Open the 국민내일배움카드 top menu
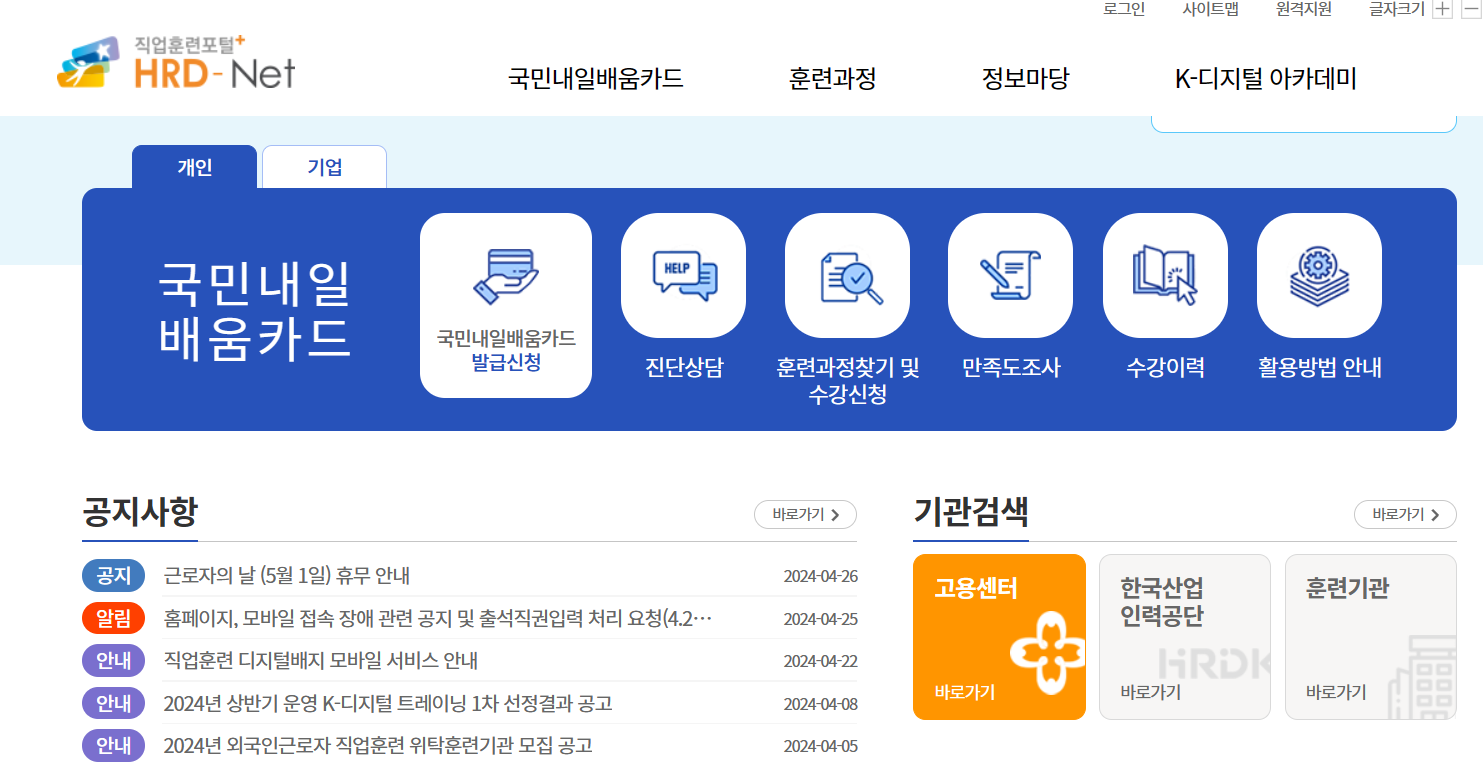This screenshot has height=767, width=1483. click(596, 78)
